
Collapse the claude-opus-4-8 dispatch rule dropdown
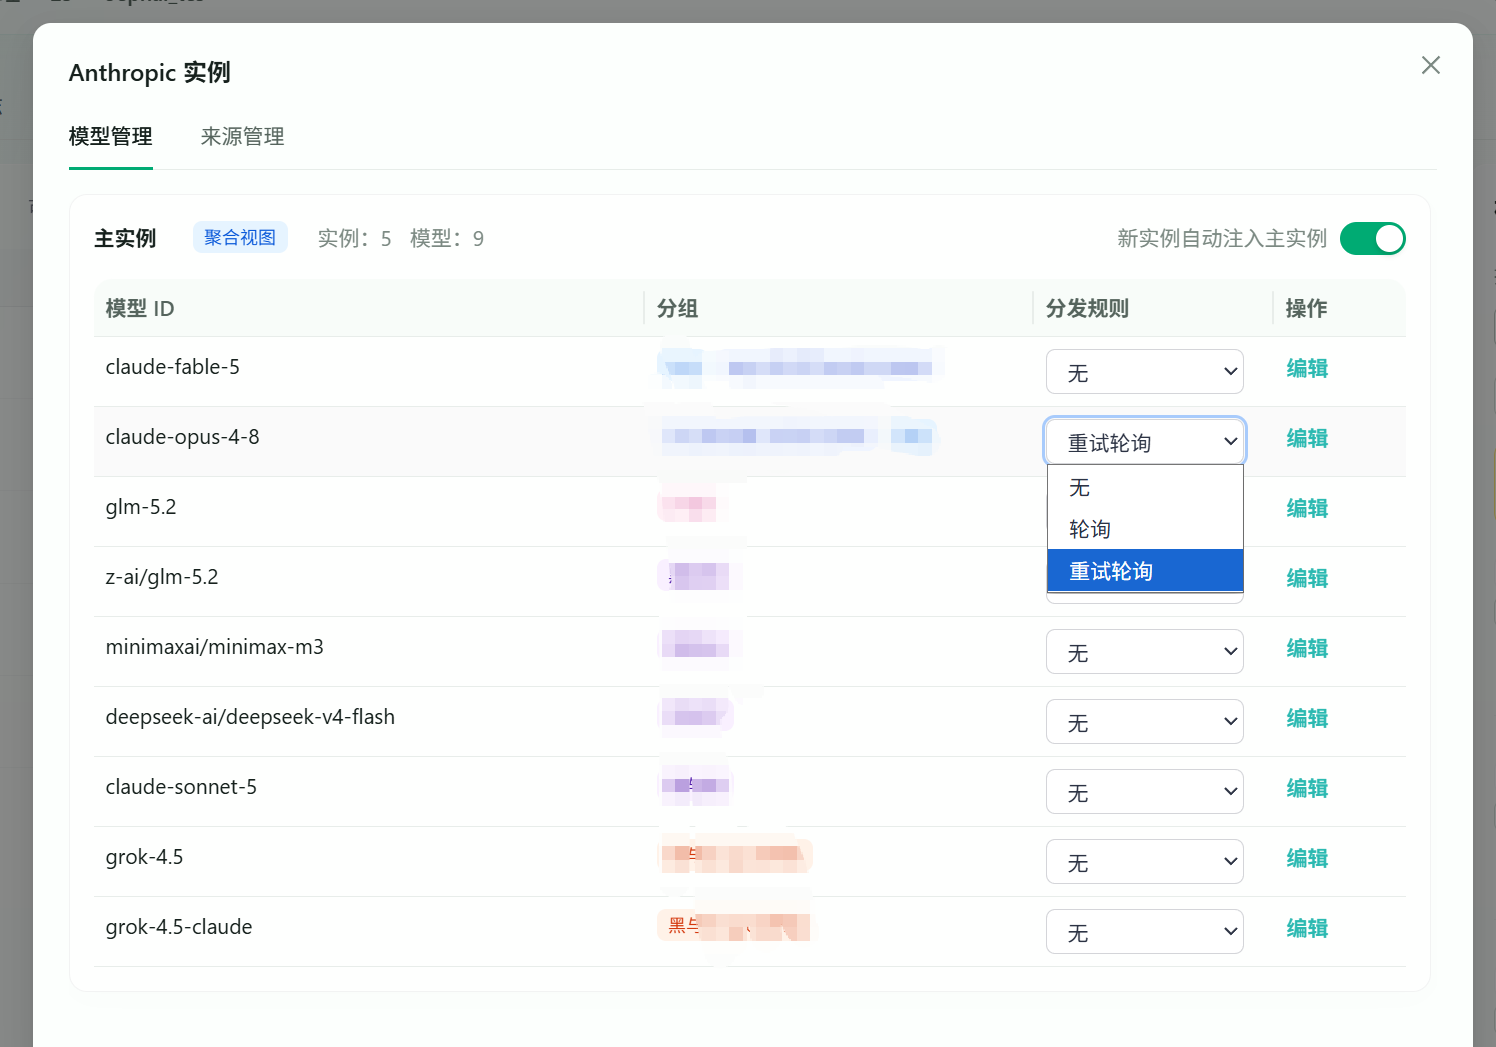point(1145,441)
